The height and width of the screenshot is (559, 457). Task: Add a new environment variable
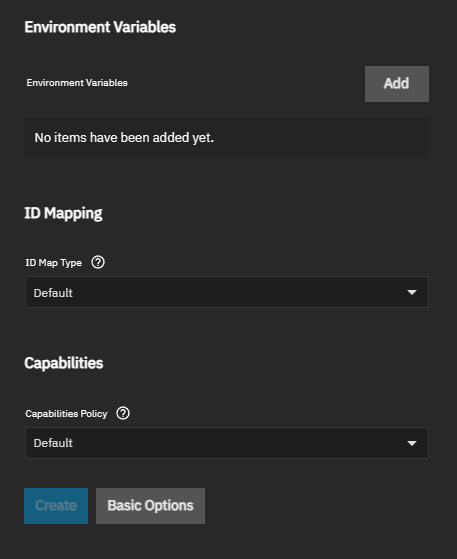(397, 84)
